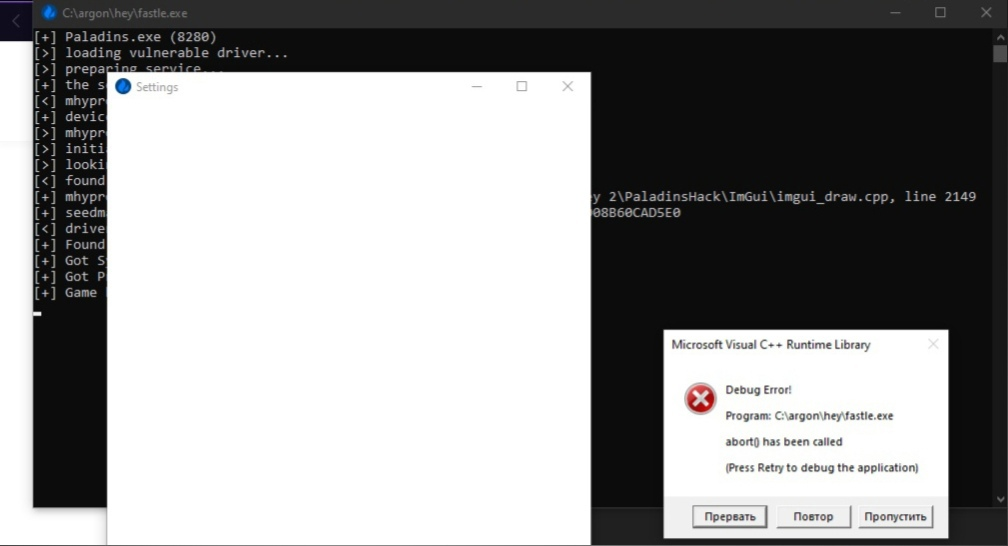Go back with the left chevron arrow

pos(15,20)
